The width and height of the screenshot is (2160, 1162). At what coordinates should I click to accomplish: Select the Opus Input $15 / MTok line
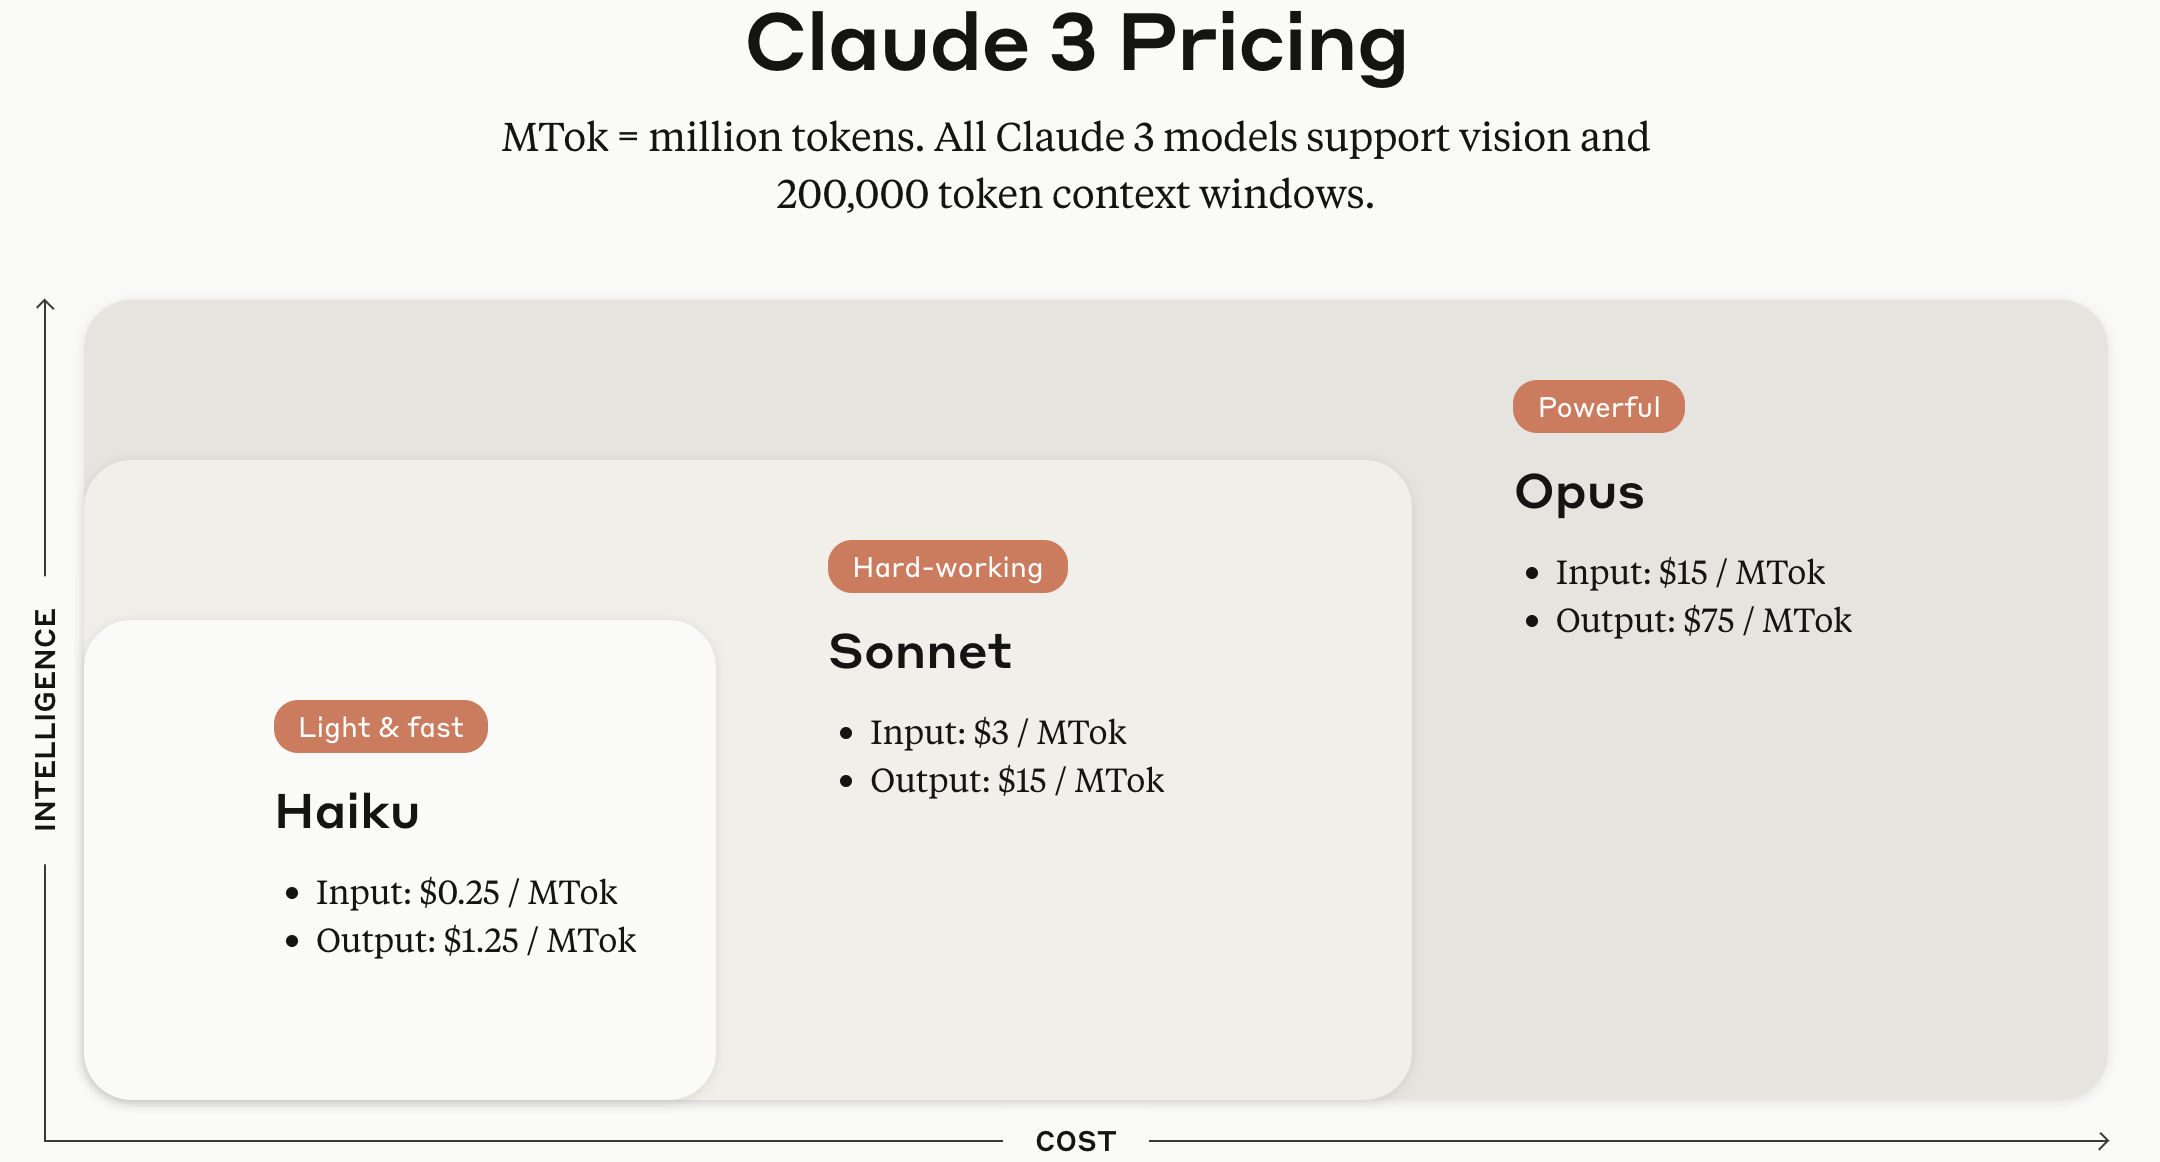click(x=1690, y=572)
